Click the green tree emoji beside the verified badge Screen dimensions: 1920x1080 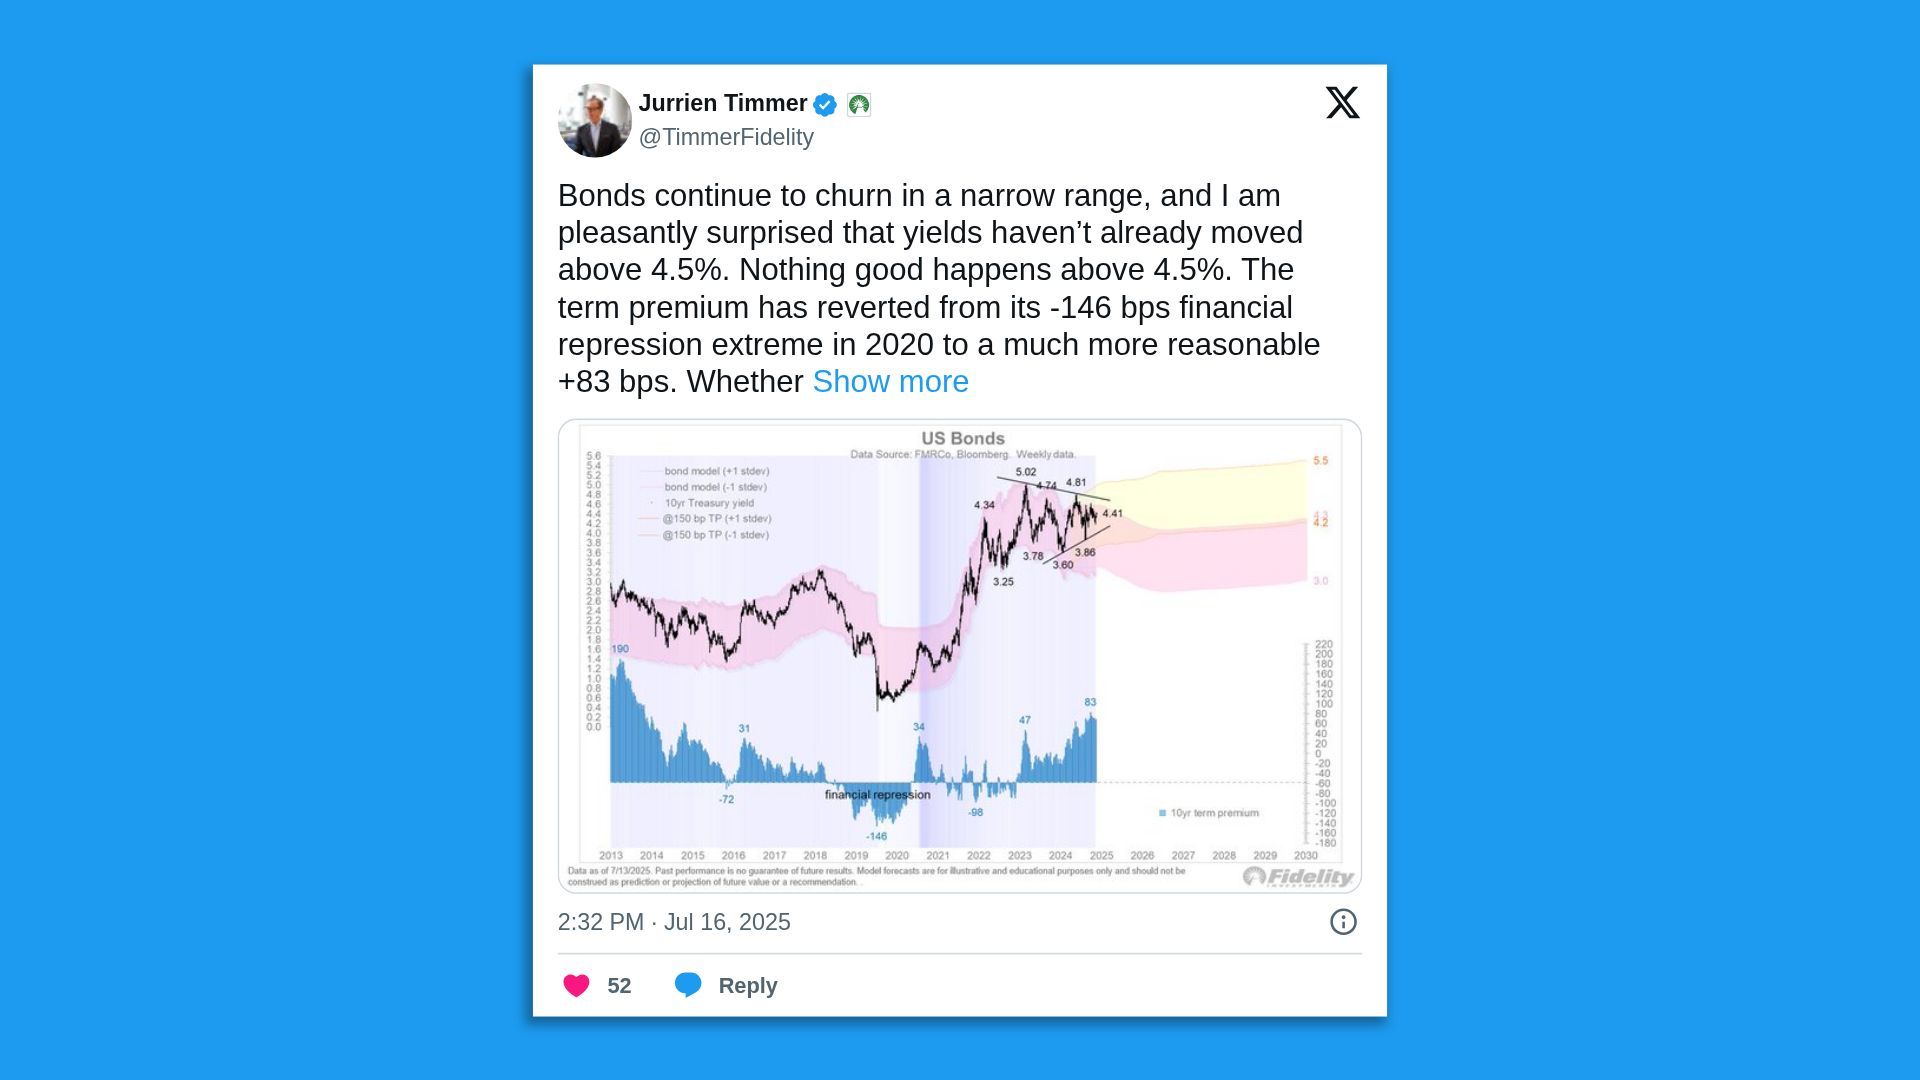(x=859, y=103)
